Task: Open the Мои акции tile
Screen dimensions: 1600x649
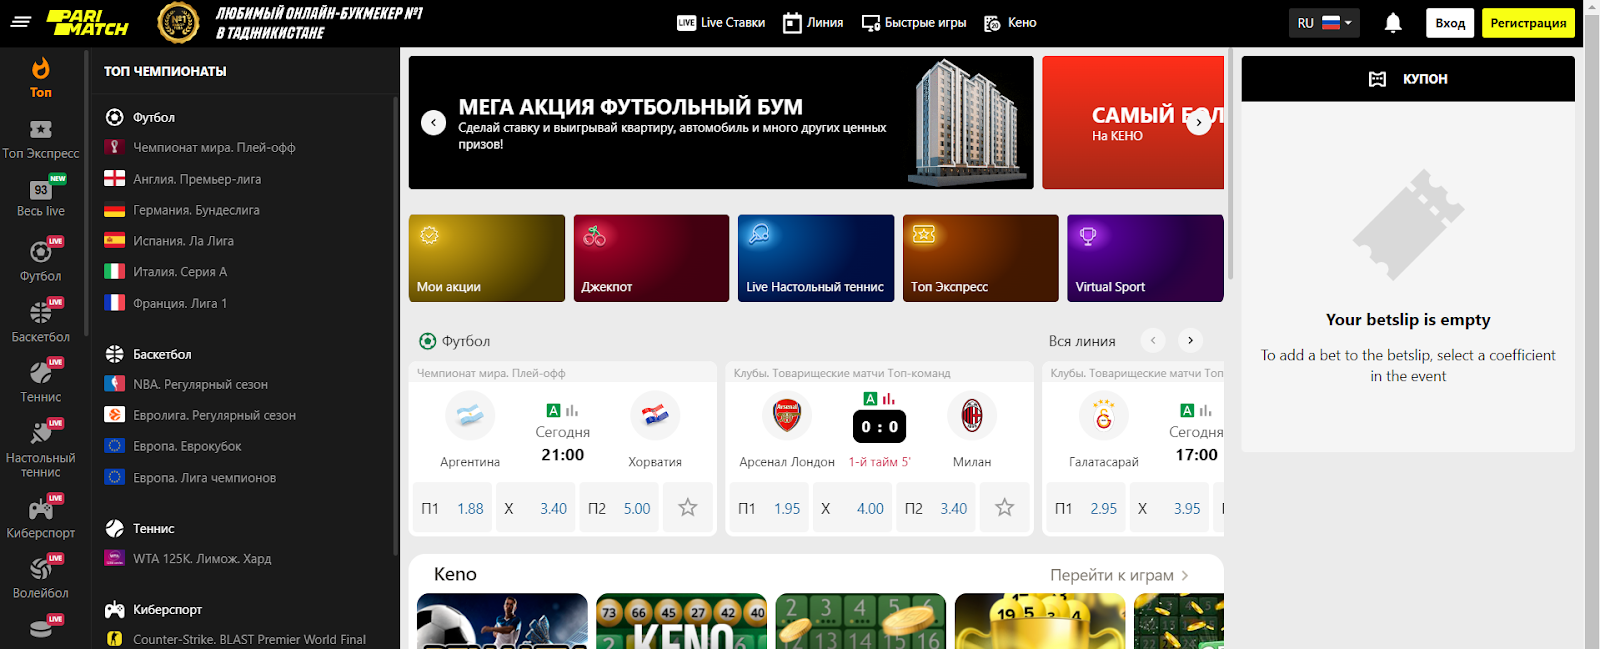Action: coord(487,258)
